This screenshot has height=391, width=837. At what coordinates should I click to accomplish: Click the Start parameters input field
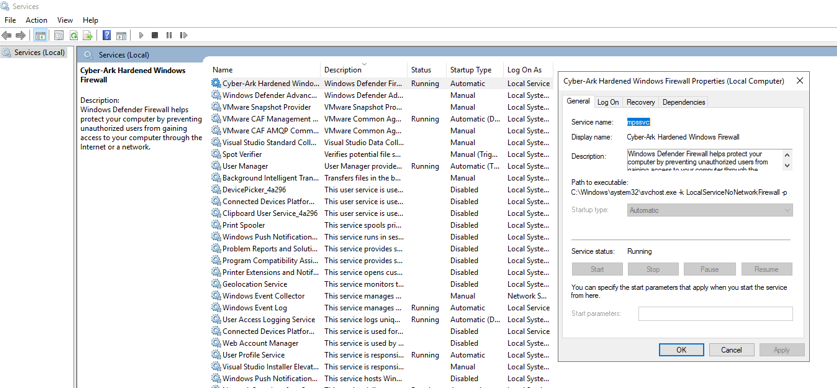coord(715,314)
